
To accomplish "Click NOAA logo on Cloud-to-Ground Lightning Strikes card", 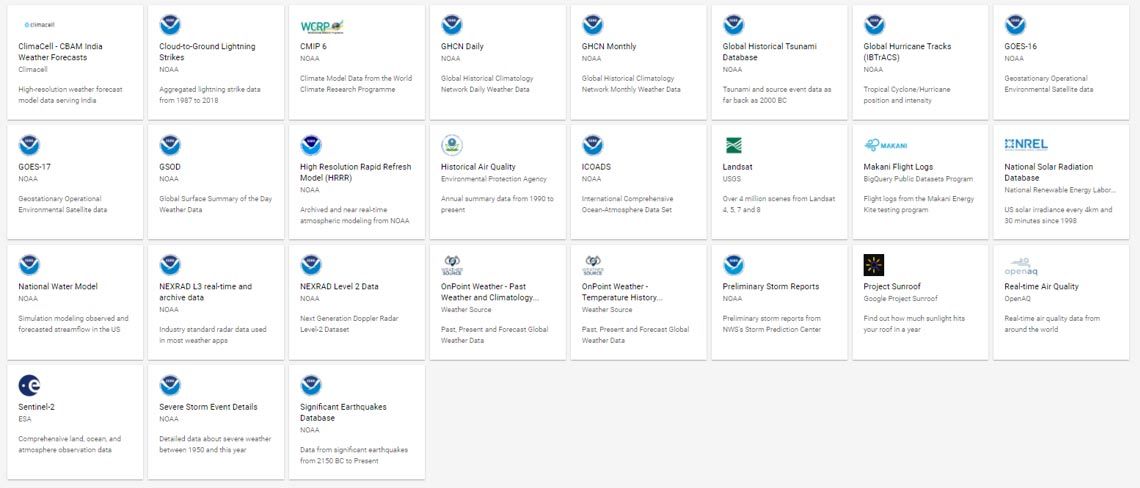I will point(170,25).
